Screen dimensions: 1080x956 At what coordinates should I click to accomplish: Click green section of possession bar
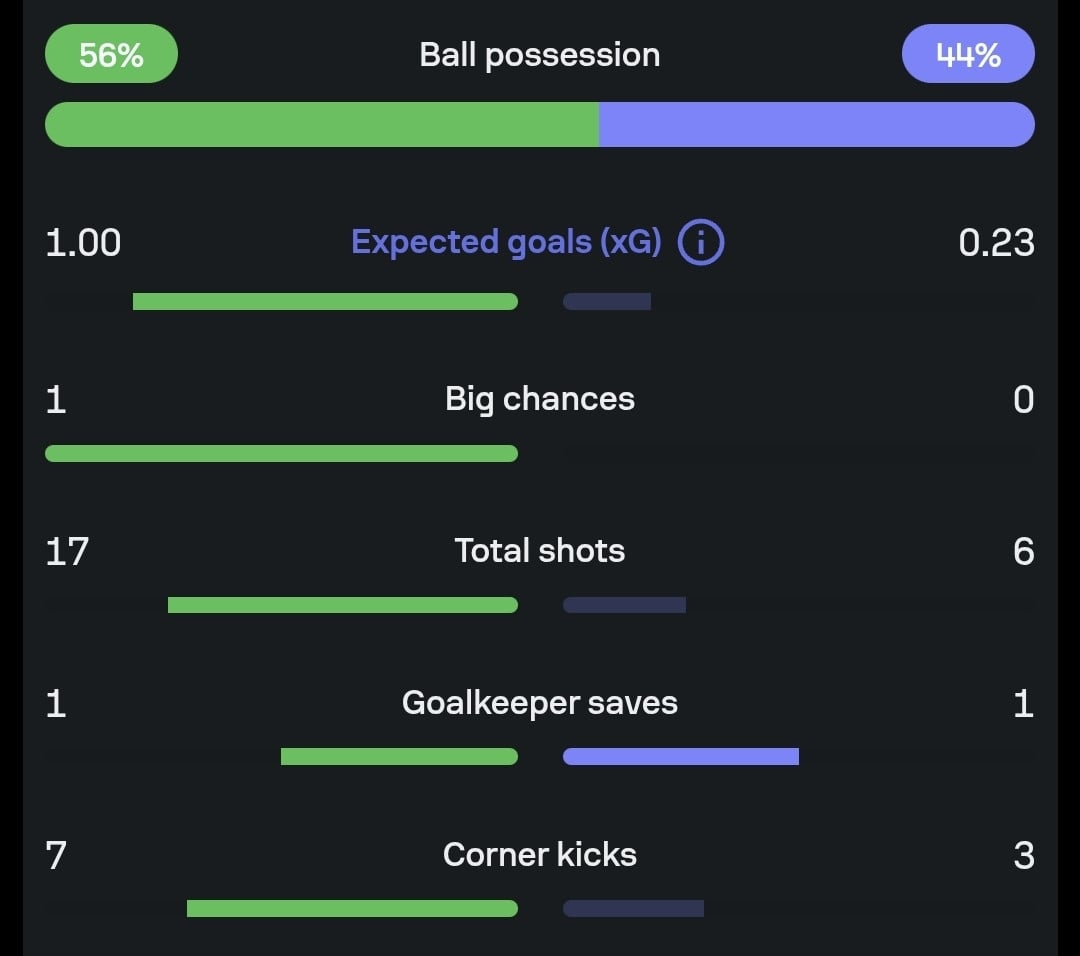point(322,125)
